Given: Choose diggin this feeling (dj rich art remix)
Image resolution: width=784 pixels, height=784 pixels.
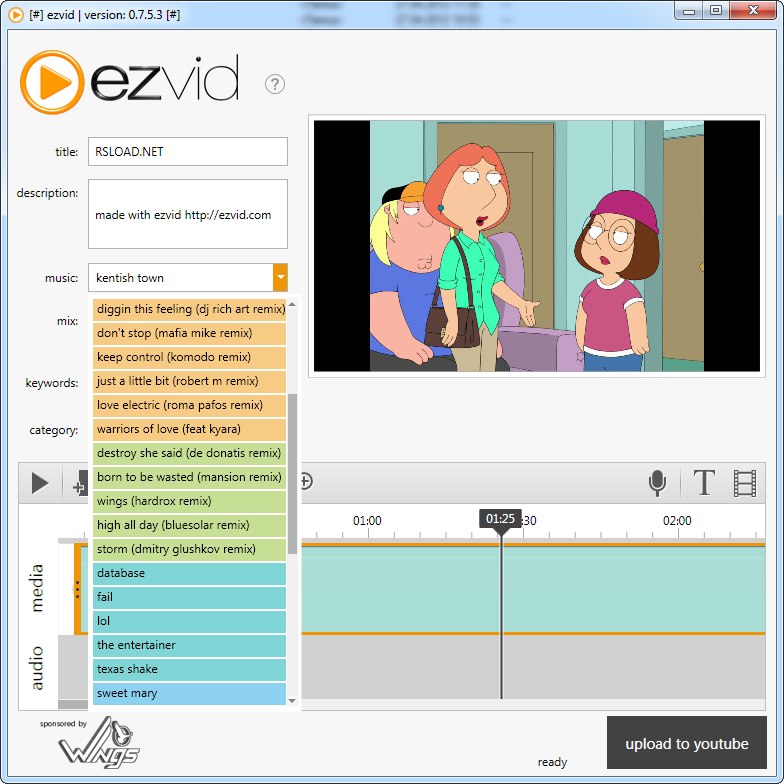Looking at the screenshot, I should coord(190,309).
